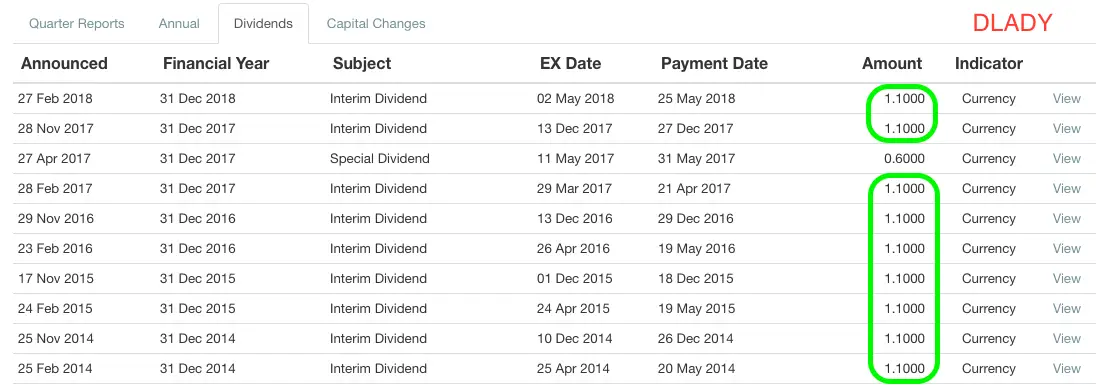The width and height of the screenshot is (1096, 385).
Task: Open View link for 24 Feb 2015 row
Action: (x=1067, y=309)
